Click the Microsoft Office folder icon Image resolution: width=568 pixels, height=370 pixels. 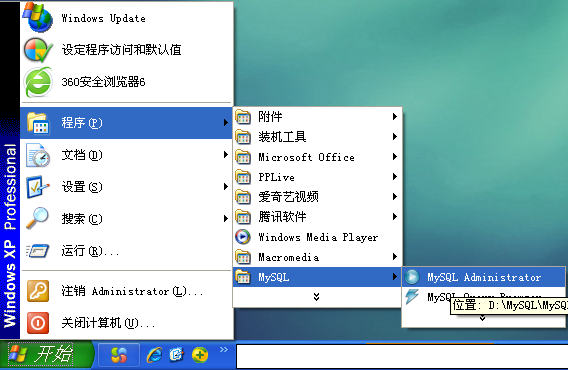[x=243, y=157]
